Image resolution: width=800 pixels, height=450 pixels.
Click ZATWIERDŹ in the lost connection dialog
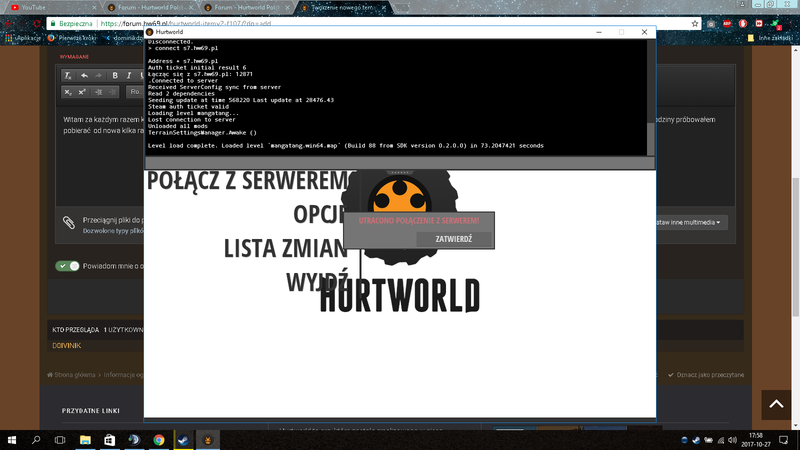454,239
